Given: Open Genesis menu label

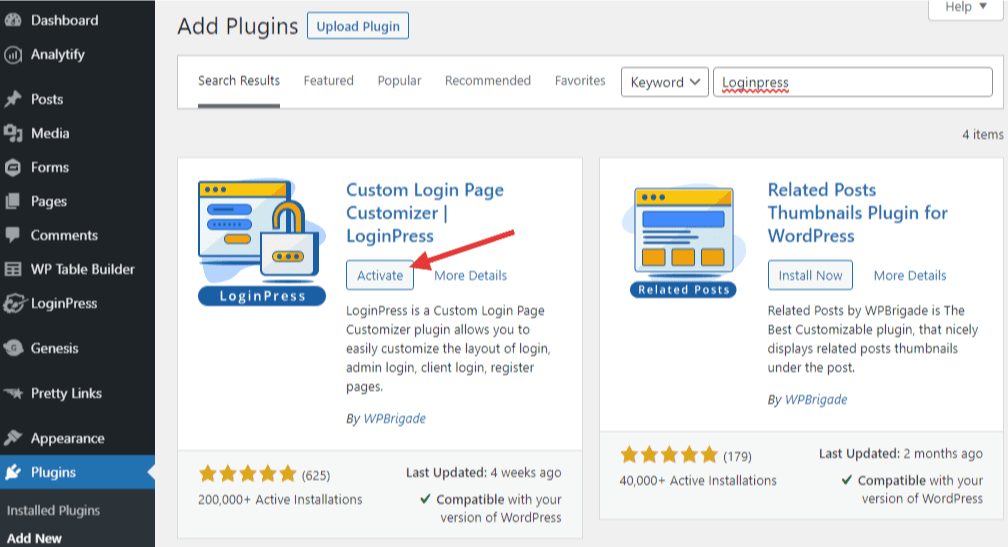Looking at the screenshot, I should click(x=55, y=348).
